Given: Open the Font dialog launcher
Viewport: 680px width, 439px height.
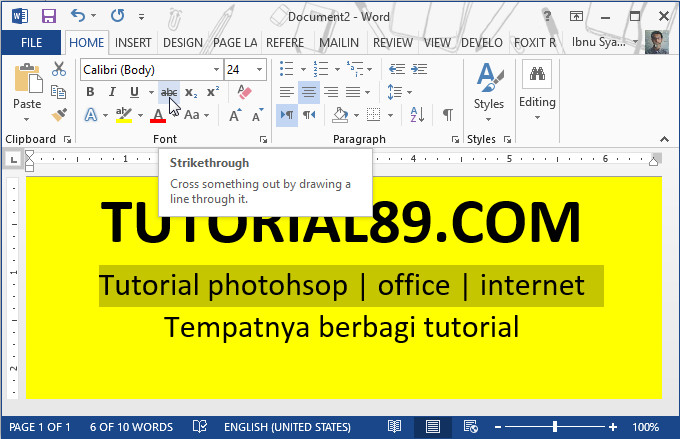Looking at the screenshot, I should click(x=263, y=139).
